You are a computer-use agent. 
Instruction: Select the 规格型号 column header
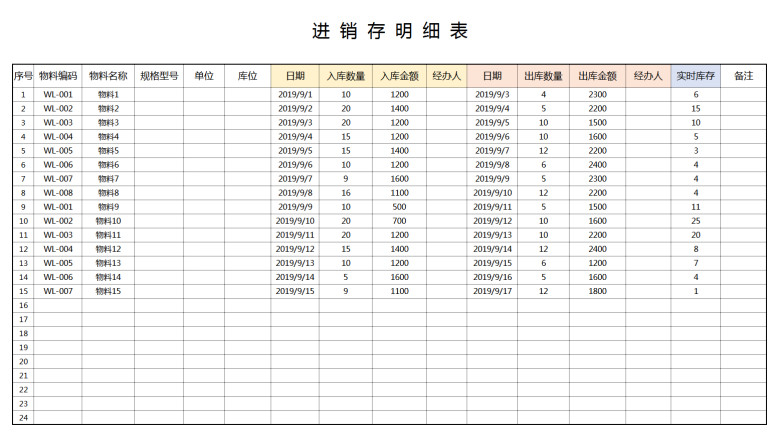pyautogui.click(x=159, y=76)
